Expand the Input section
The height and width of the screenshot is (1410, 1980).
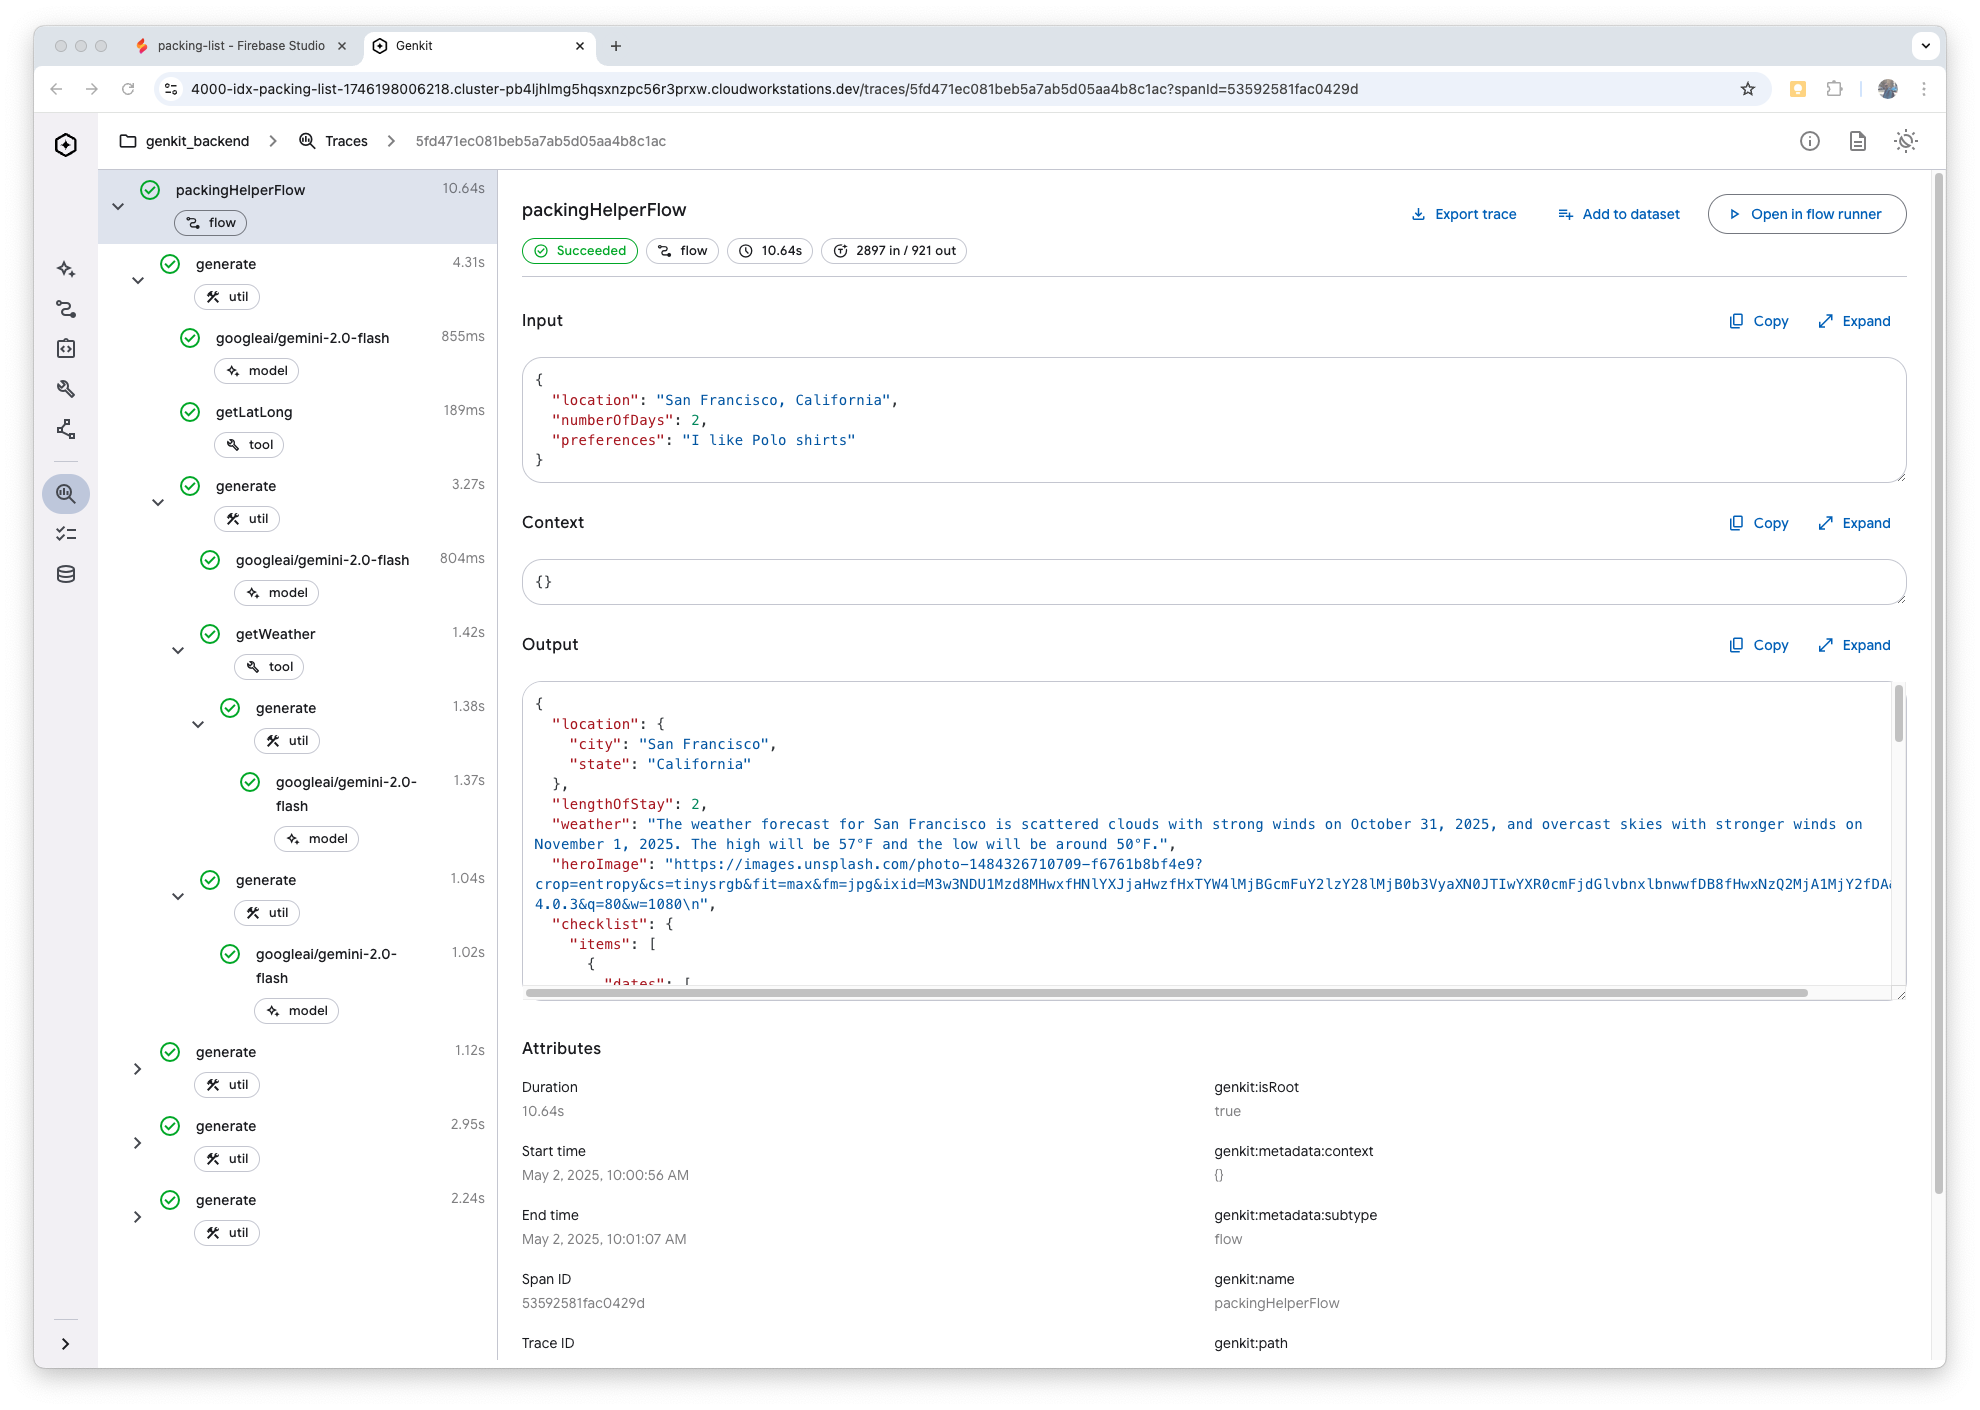click(1854, 321)
